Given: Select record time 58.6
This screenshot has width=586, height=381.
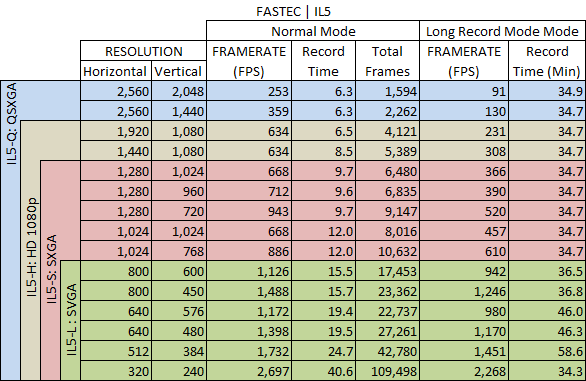Looking at the screenshot, I should [547, 351].
